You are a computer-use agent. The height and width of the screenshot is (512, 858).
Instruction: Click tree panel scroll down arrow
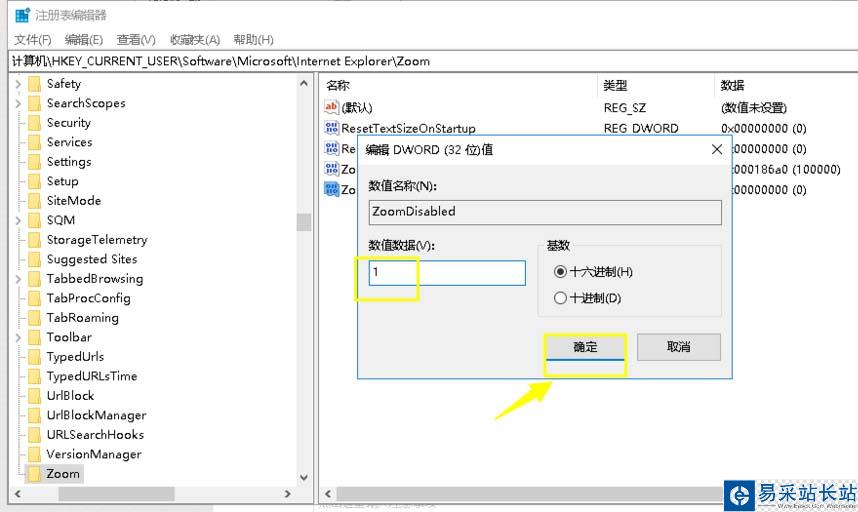click(304, 477)
